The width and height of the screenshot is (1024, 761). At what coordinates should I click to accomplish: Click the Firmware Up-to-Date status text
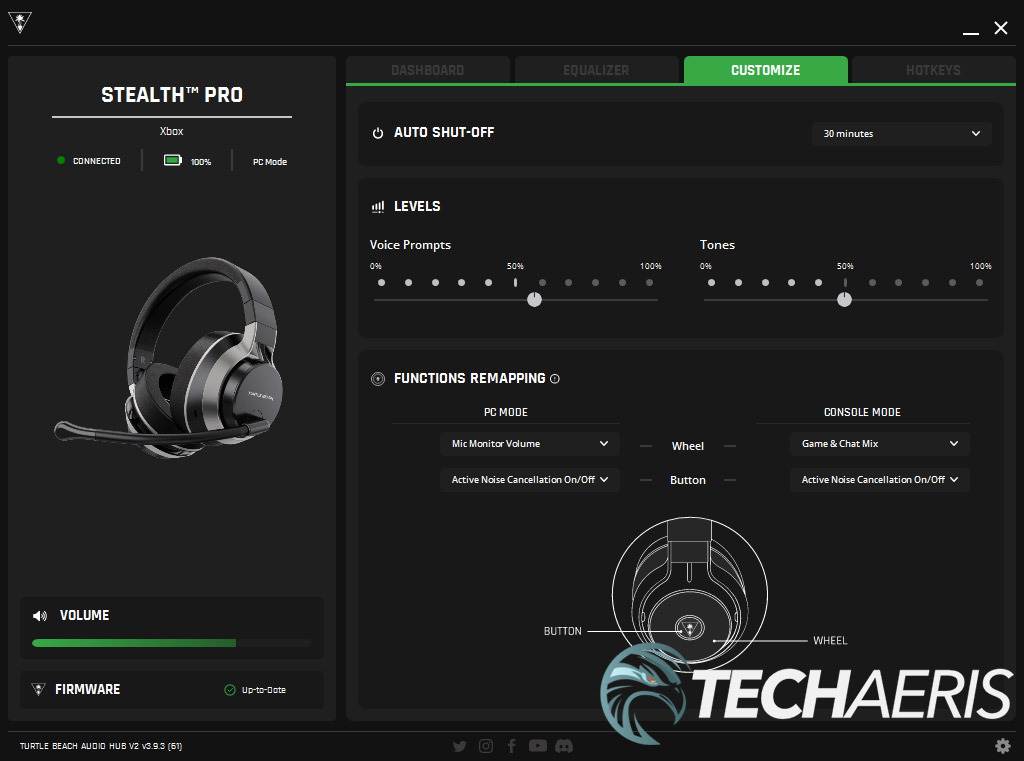point(264,690)
